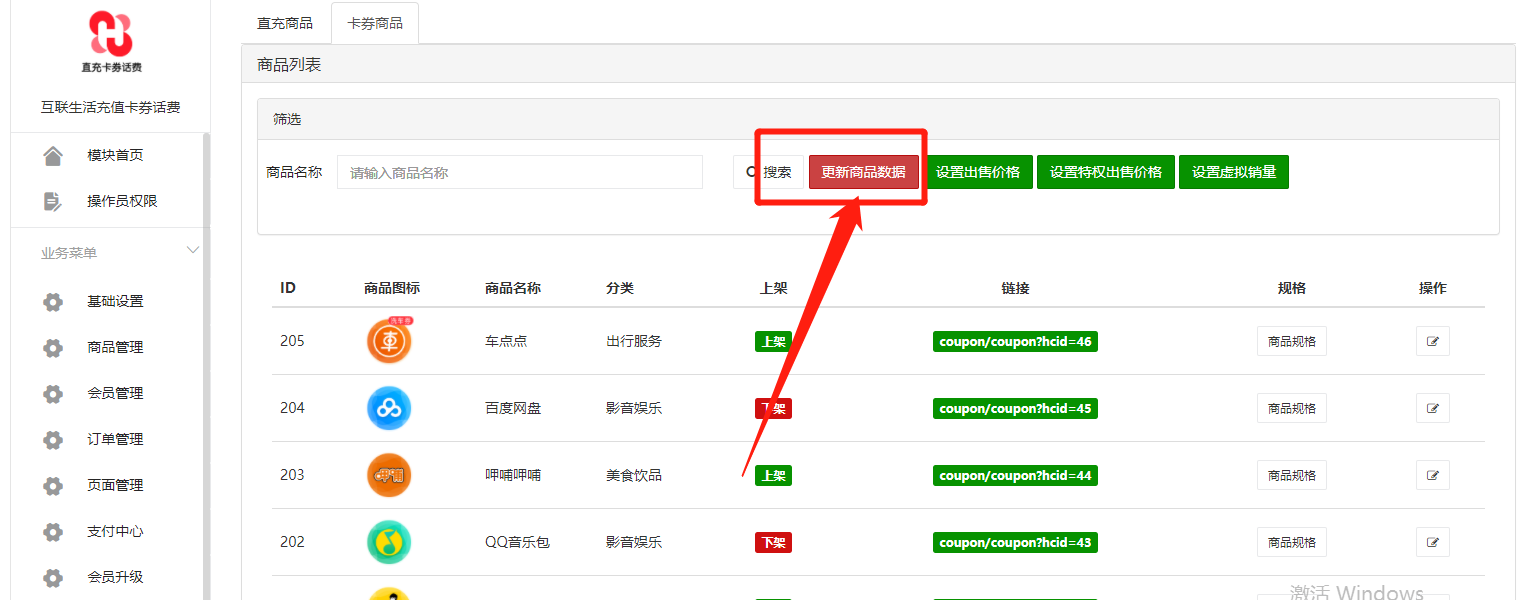Image resolution: width=1530 pixels, height=600 pixels.
Task: Click the red 更新商品数据 button
Action: 864,172
